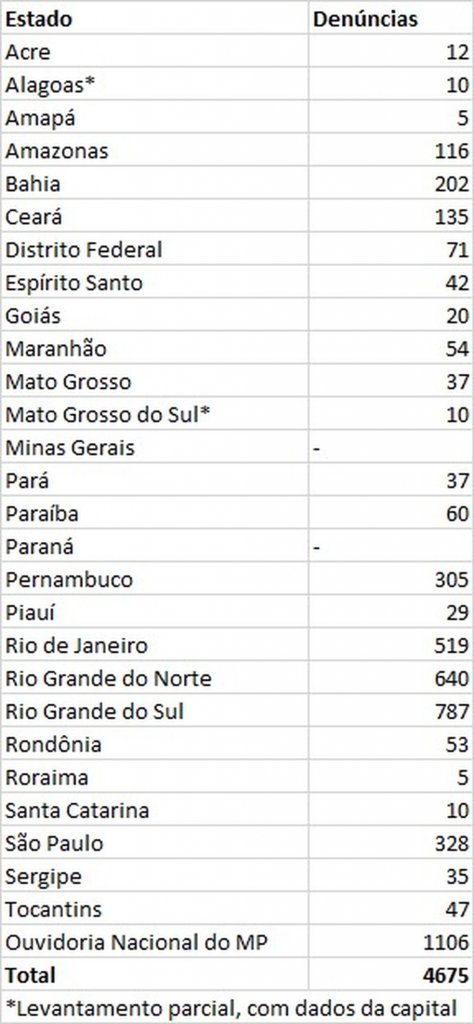This screenshot has width=474, height=1024.
Task: Select the São Paulo cell
Action: coord(154,842)
